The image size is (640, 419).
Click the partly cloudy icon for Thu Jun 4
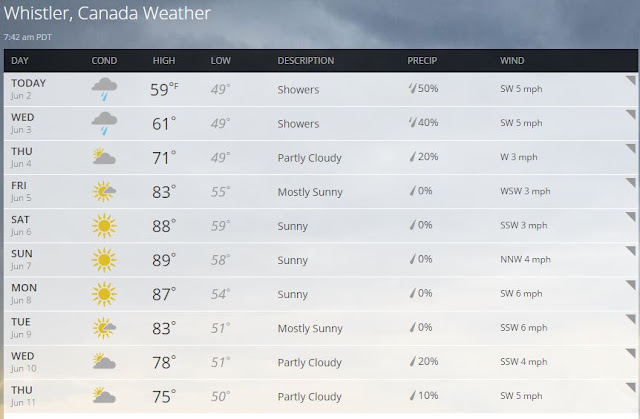point(104,157)
